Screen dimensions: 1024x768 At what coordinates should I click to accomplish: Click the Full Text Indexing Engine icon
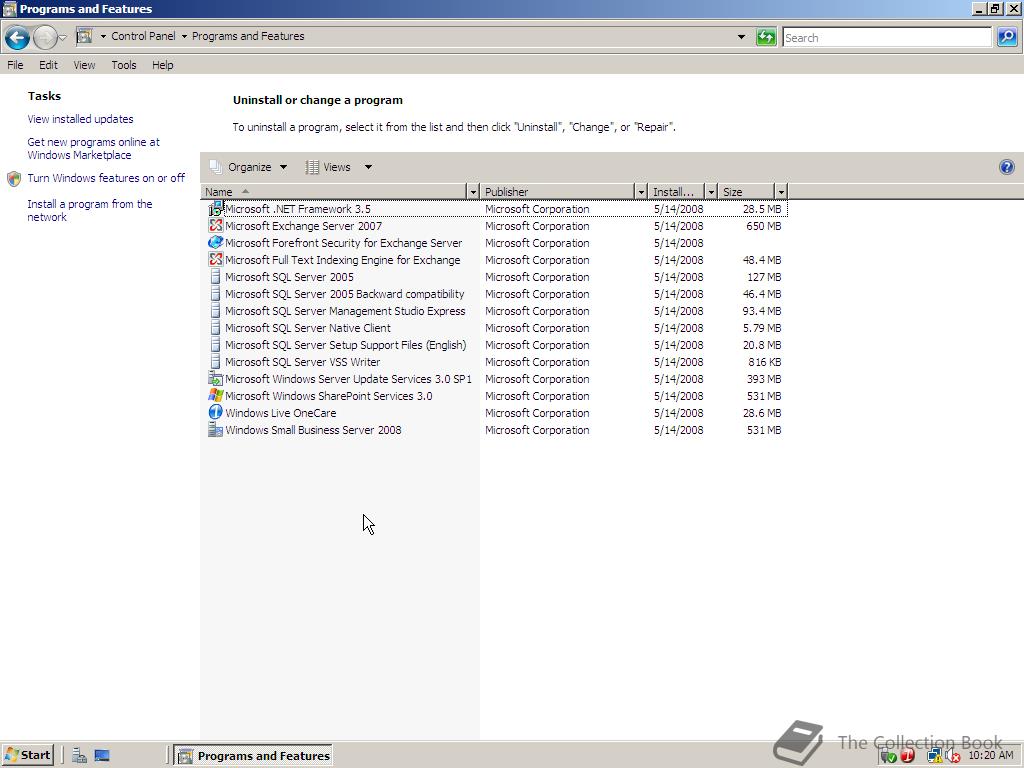pyautogui.click(x=216, y=260)
